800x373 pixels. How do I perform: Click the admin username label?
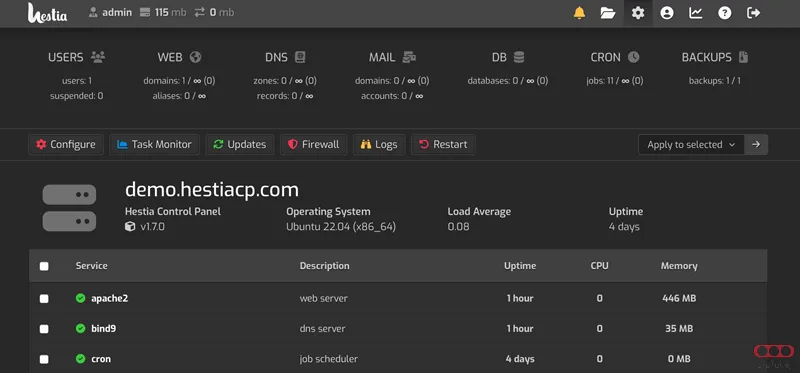click(117, 12)
